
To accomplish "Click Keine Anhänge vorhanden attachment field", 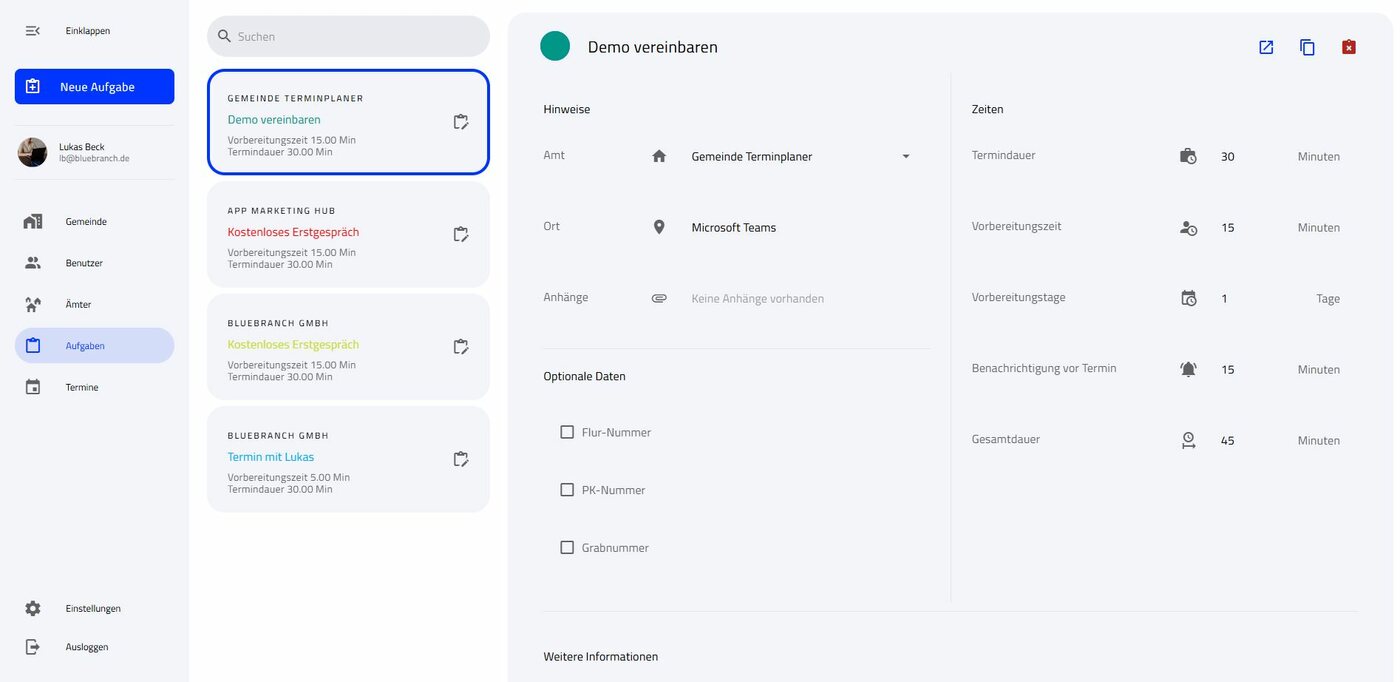I will [758, 299].
